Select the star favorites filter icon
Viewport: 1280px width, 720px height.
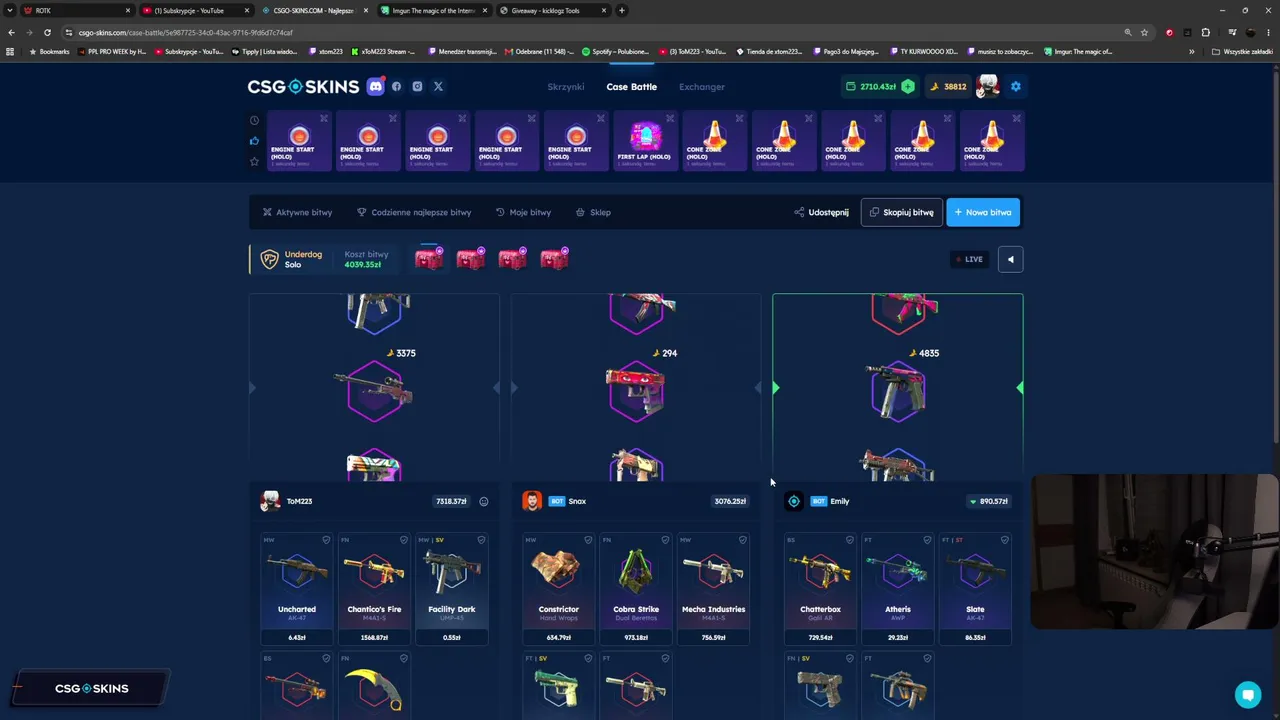(254, 161)
